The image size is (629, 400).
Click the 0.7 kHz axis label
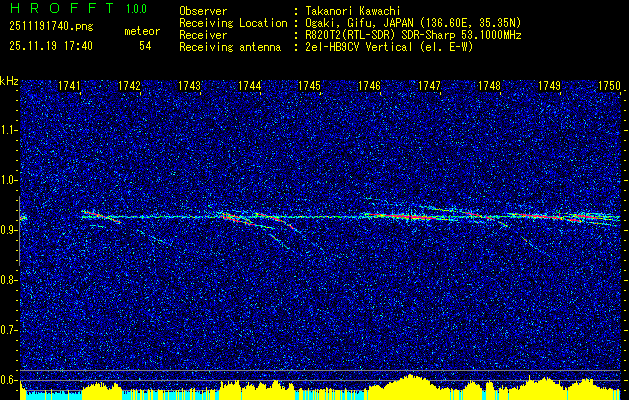(x=9, y=330)
